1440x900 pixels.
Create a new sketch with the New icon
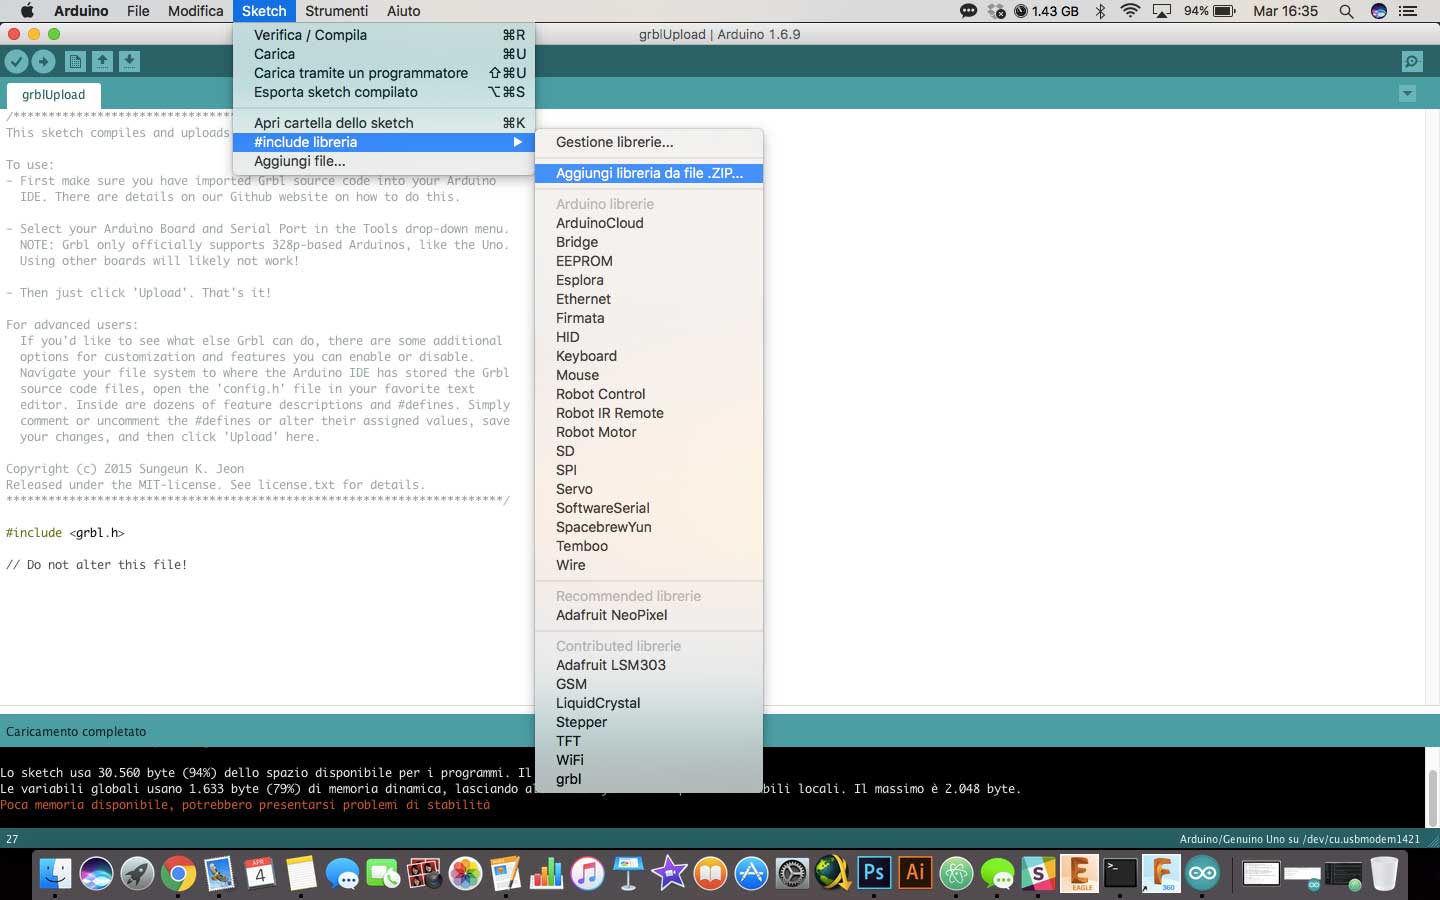[x=75, y=62]
